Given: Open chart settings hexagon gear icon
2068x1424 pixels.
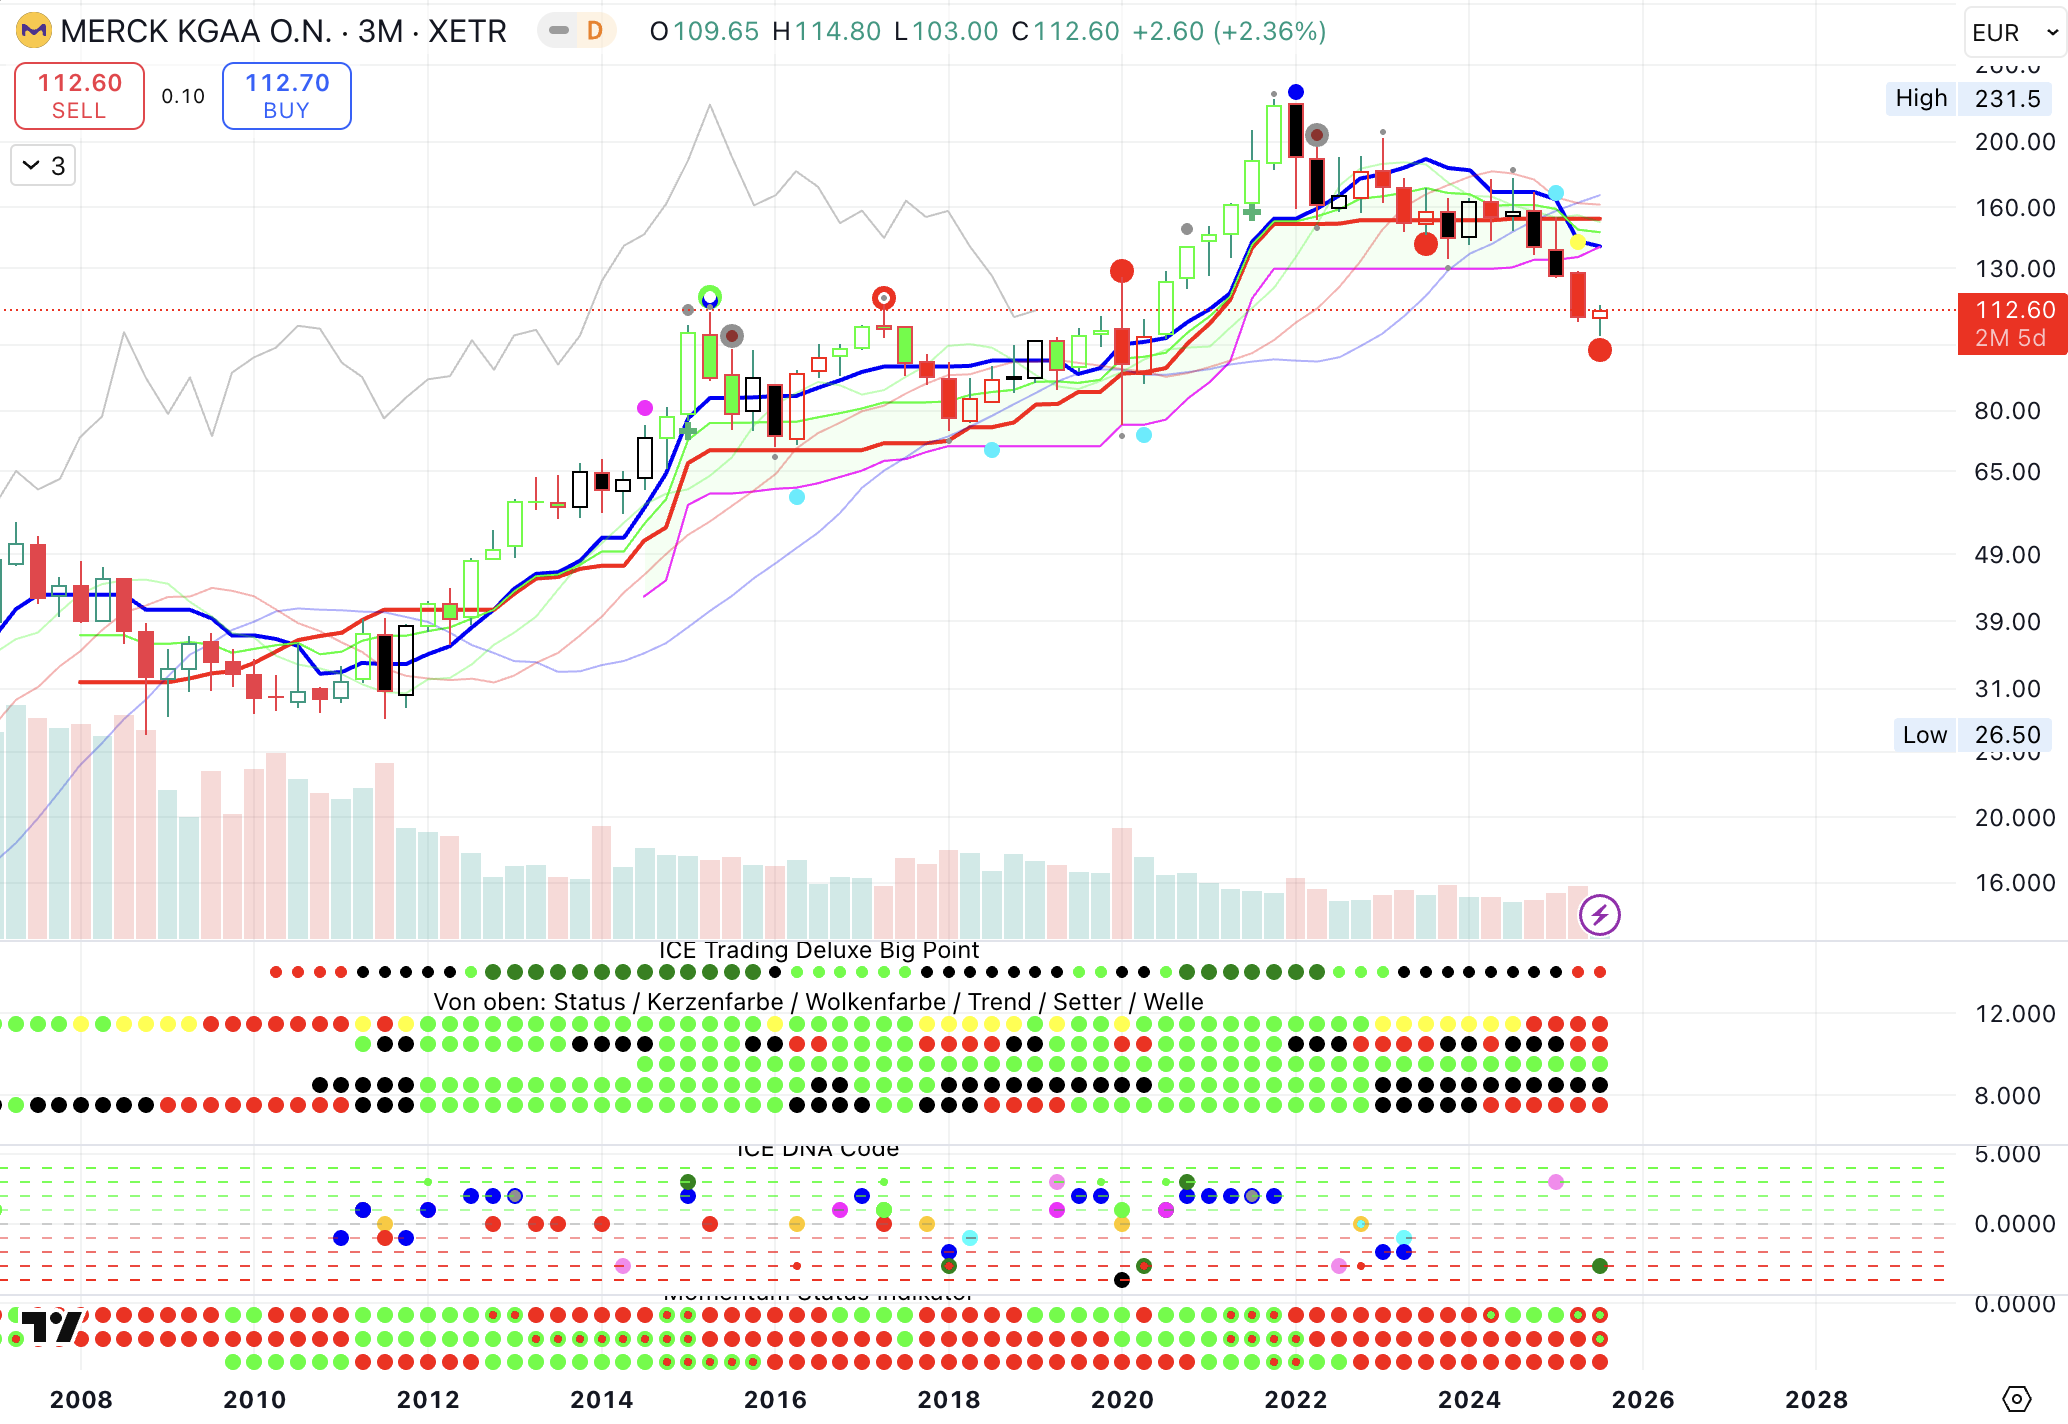Looking at the screenshot, I should click(x=2017, y=1399).
